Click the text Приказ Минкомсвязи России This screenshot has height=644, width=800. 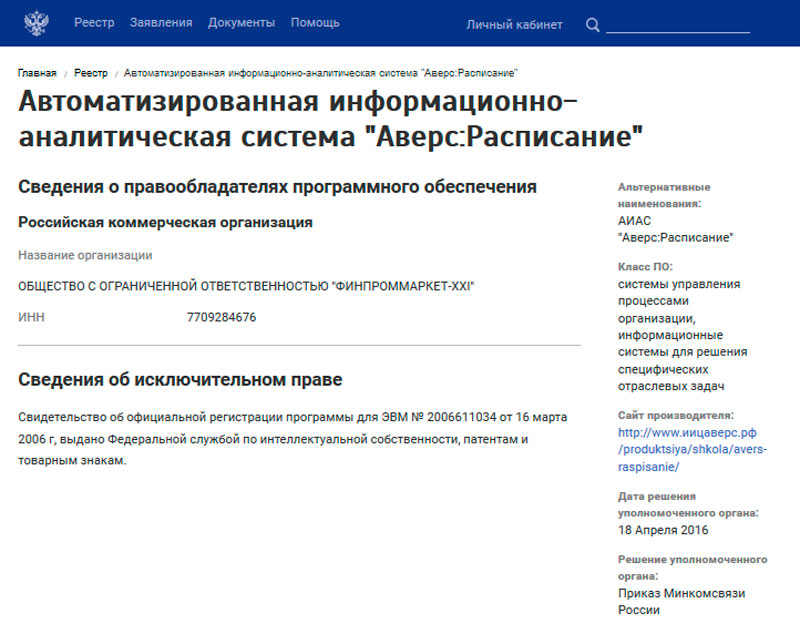pos(682,602)
